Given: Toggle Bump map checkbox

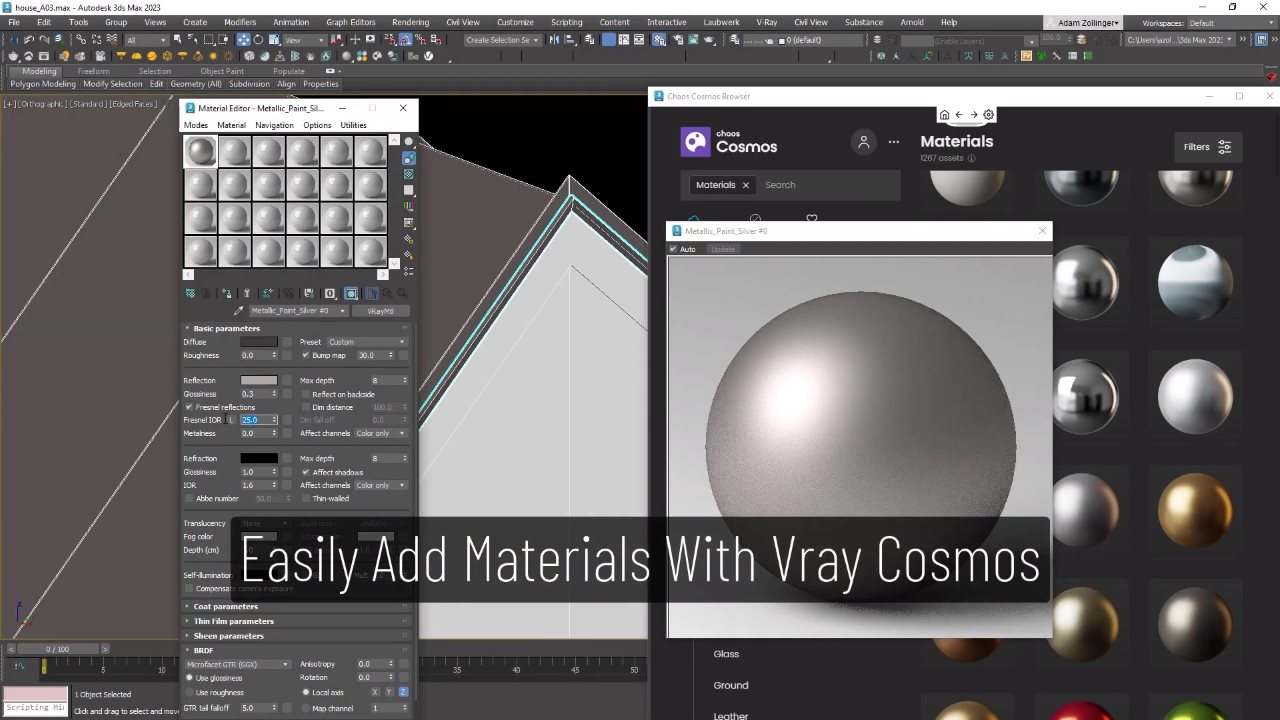Looking at the screenshot, I should [305, 355].
